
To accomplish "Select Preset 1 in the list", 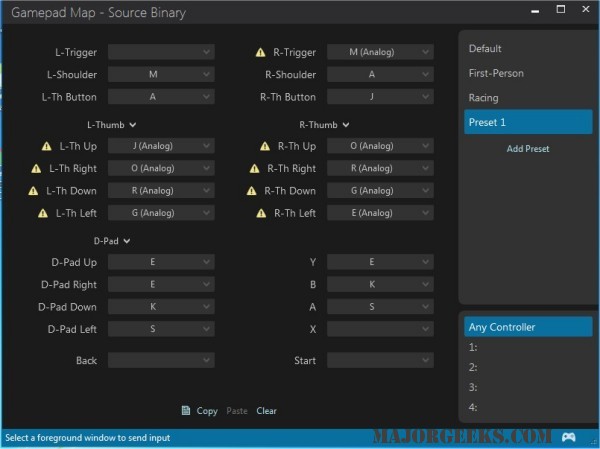I will point(528,122).
